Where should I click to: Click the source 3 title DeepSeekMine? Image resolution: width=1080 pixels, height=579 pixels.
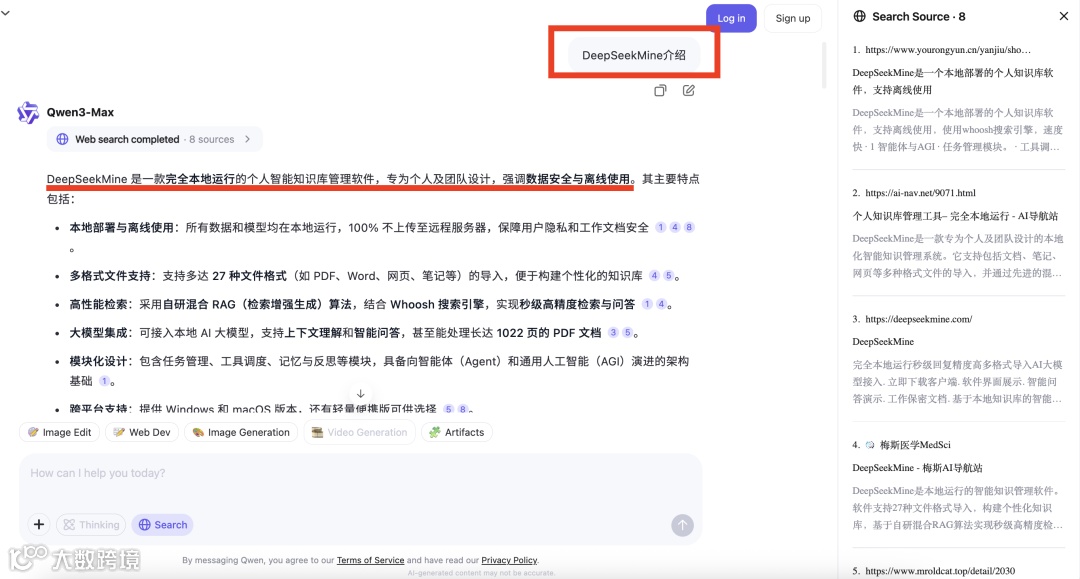click(883, 341)
